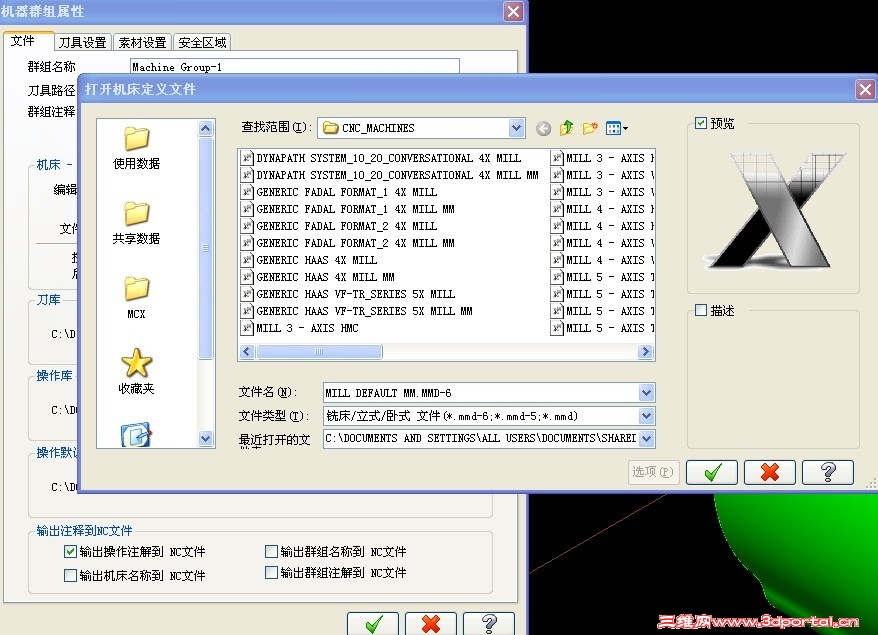This screenshot has height=635, width=878.
Task: Accept 机器群组属性 dialog with green checkmark
Action: [373, 623]
